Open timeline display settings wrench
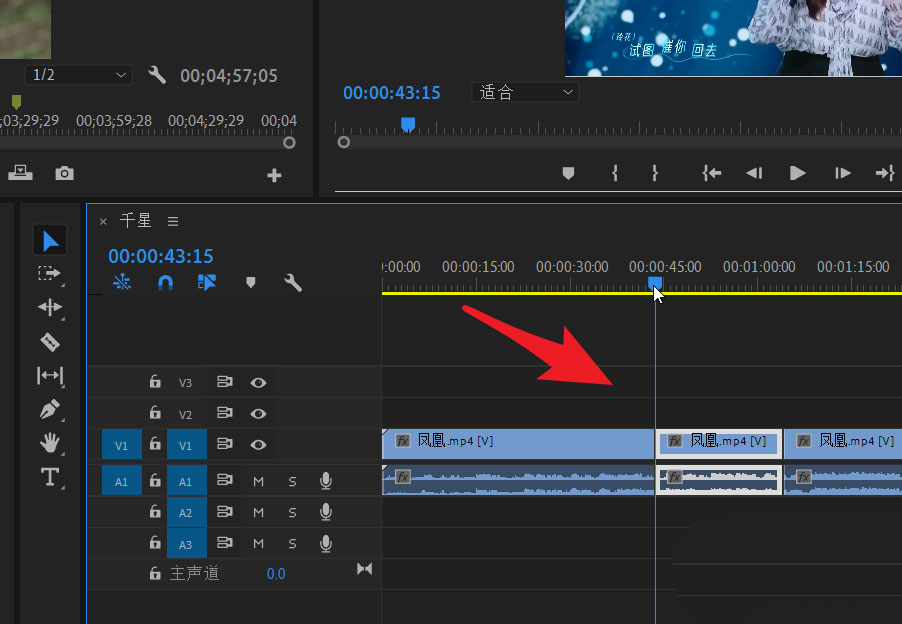Image resolution: width=902 pixels, height=624 pixels. (x=293, y=283)
